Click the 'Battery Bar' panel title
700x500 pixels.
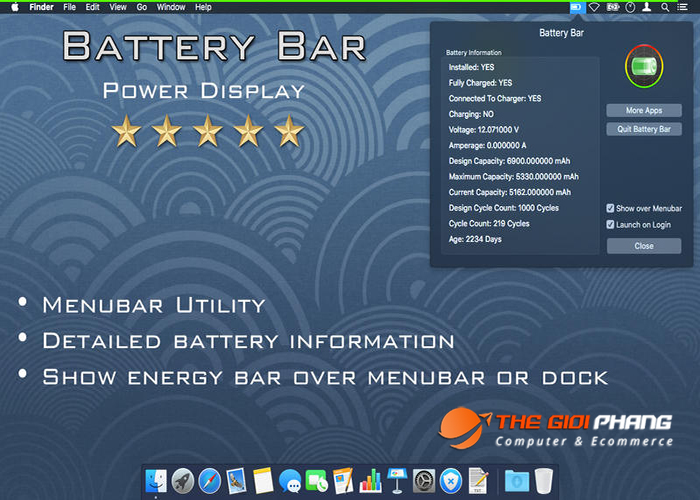(x=561, y=33)
